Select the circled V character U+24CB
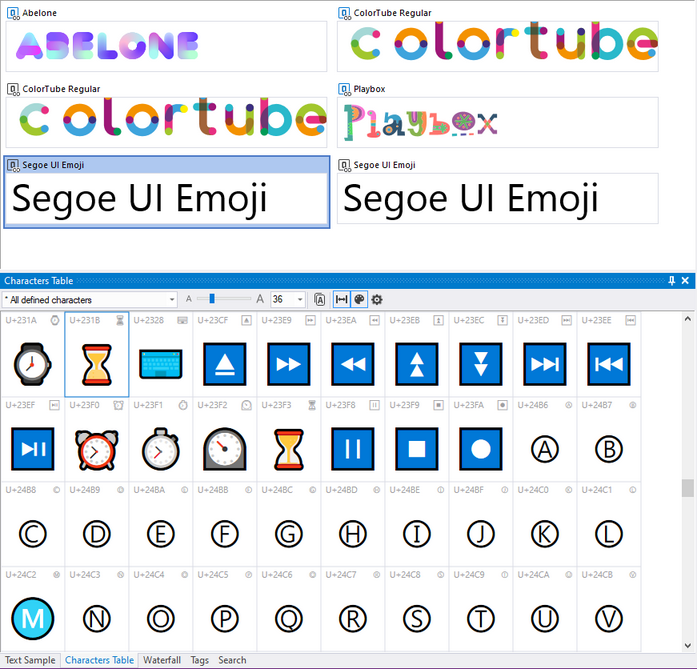The height and width of the screenshot is (669, 697). [609, 609]
